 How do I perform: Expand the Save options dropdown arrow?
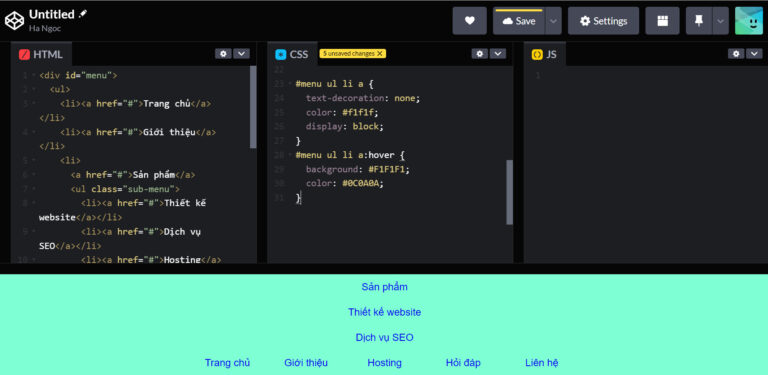pyautogui.click(x=553, y=21)
